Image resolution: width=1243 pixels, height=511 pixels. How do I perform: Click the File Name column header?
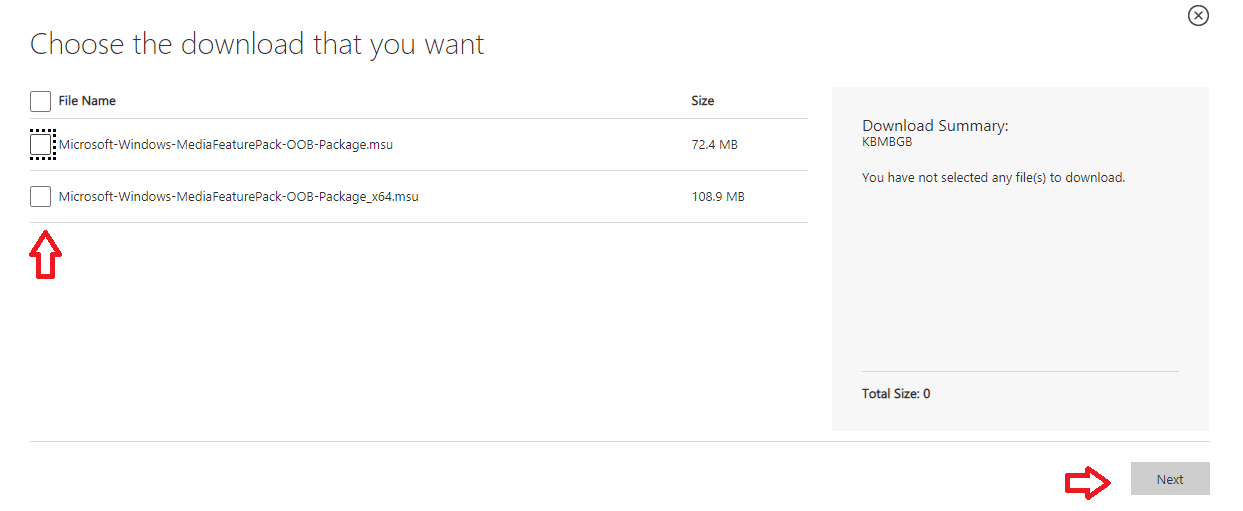pos(87,101)
